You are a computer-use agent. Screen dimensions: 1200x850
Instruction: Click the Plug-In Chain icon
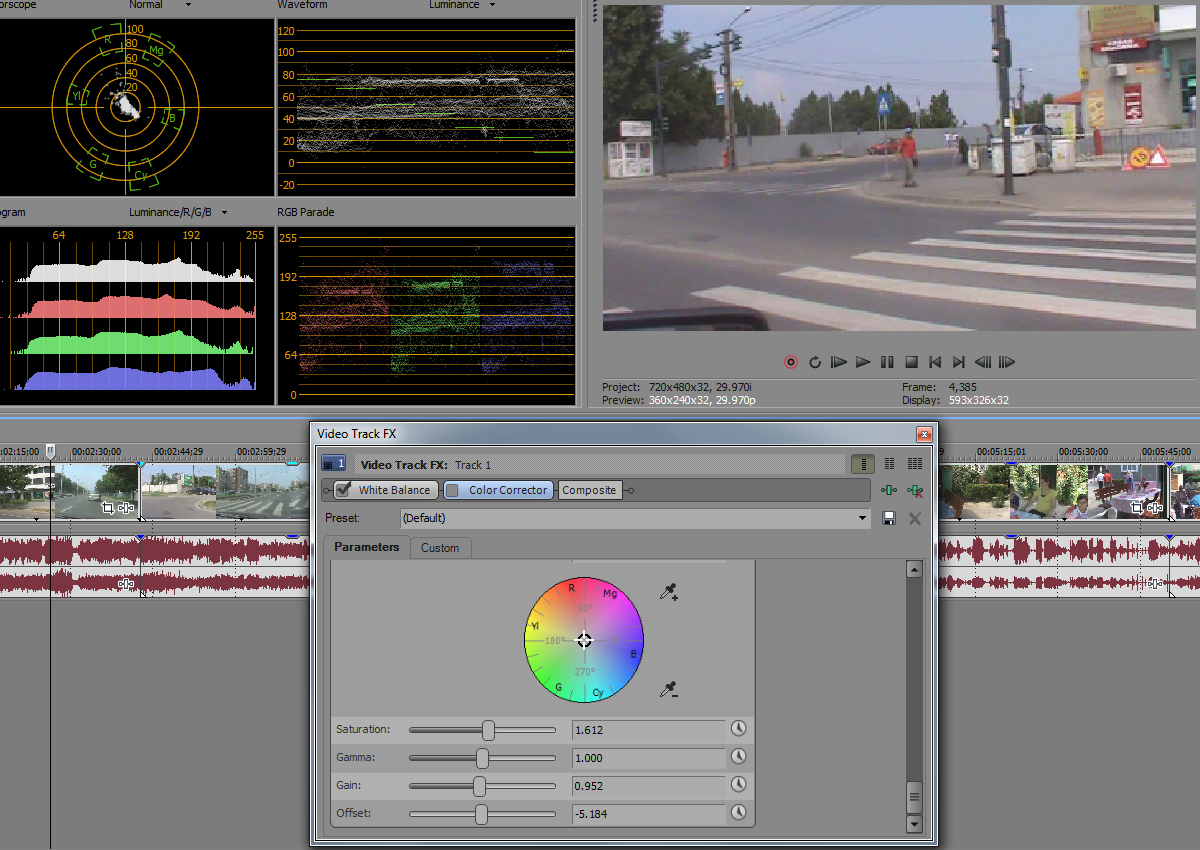[x=888, y=490]
